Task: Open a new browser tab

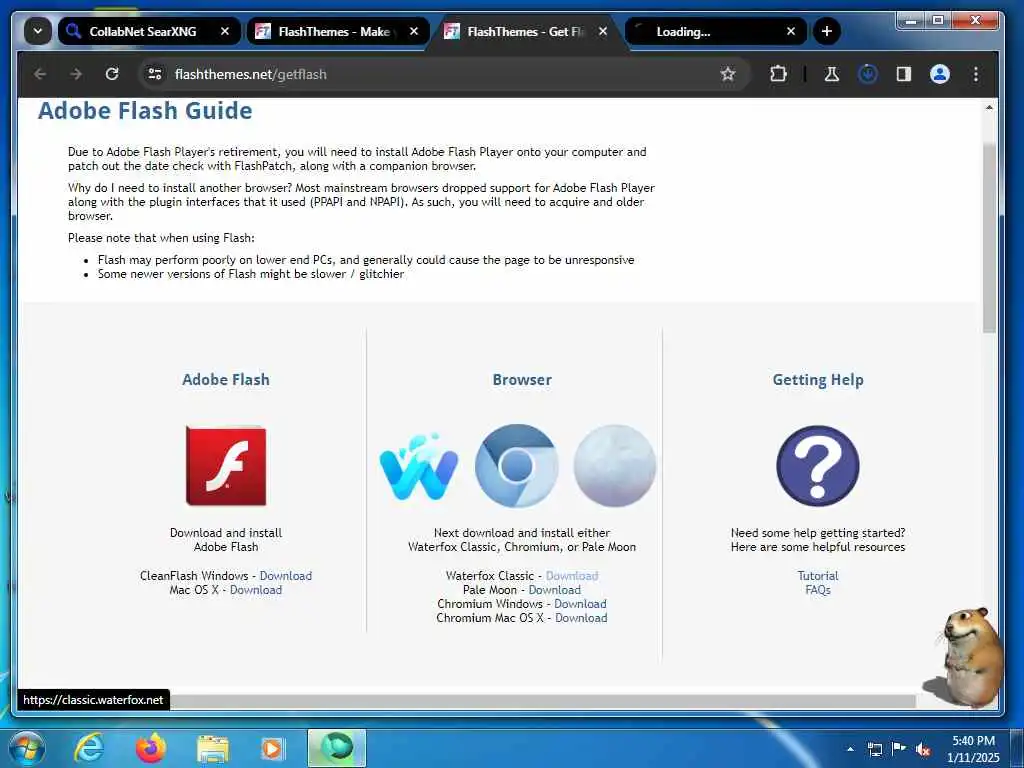Action: coord(827,31)
